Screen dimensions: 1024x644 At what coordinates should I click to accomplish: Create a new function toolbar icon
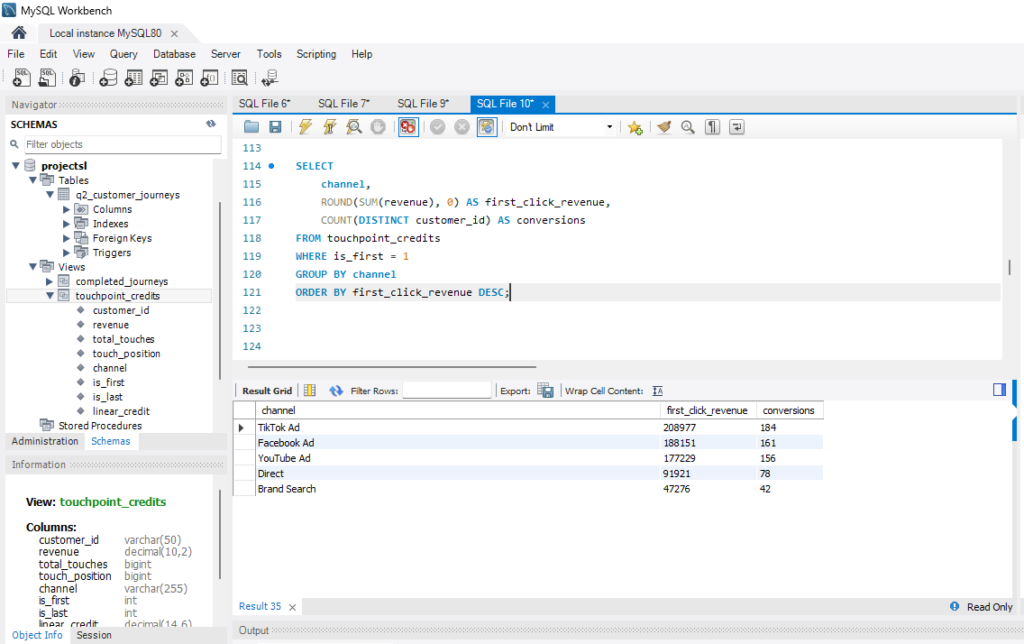tap(209, 78)
